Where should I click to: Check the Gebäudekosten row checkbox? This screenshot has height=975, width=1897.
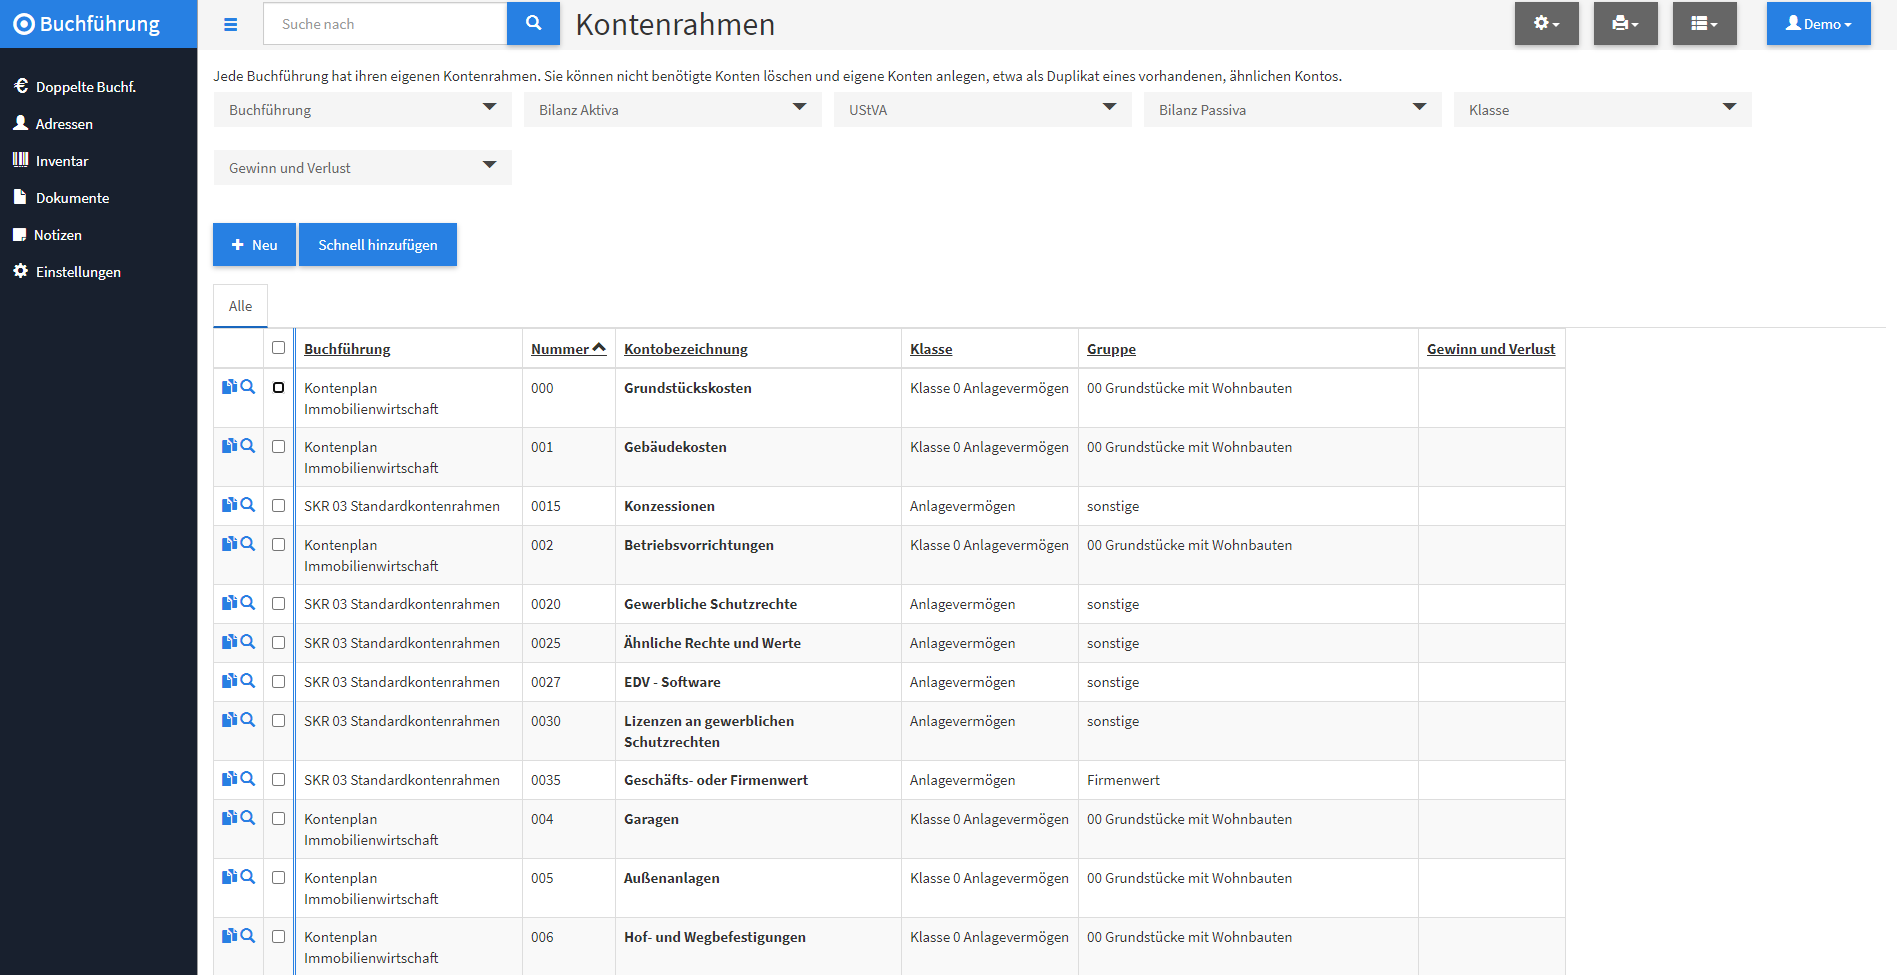[x=278, y=446]
